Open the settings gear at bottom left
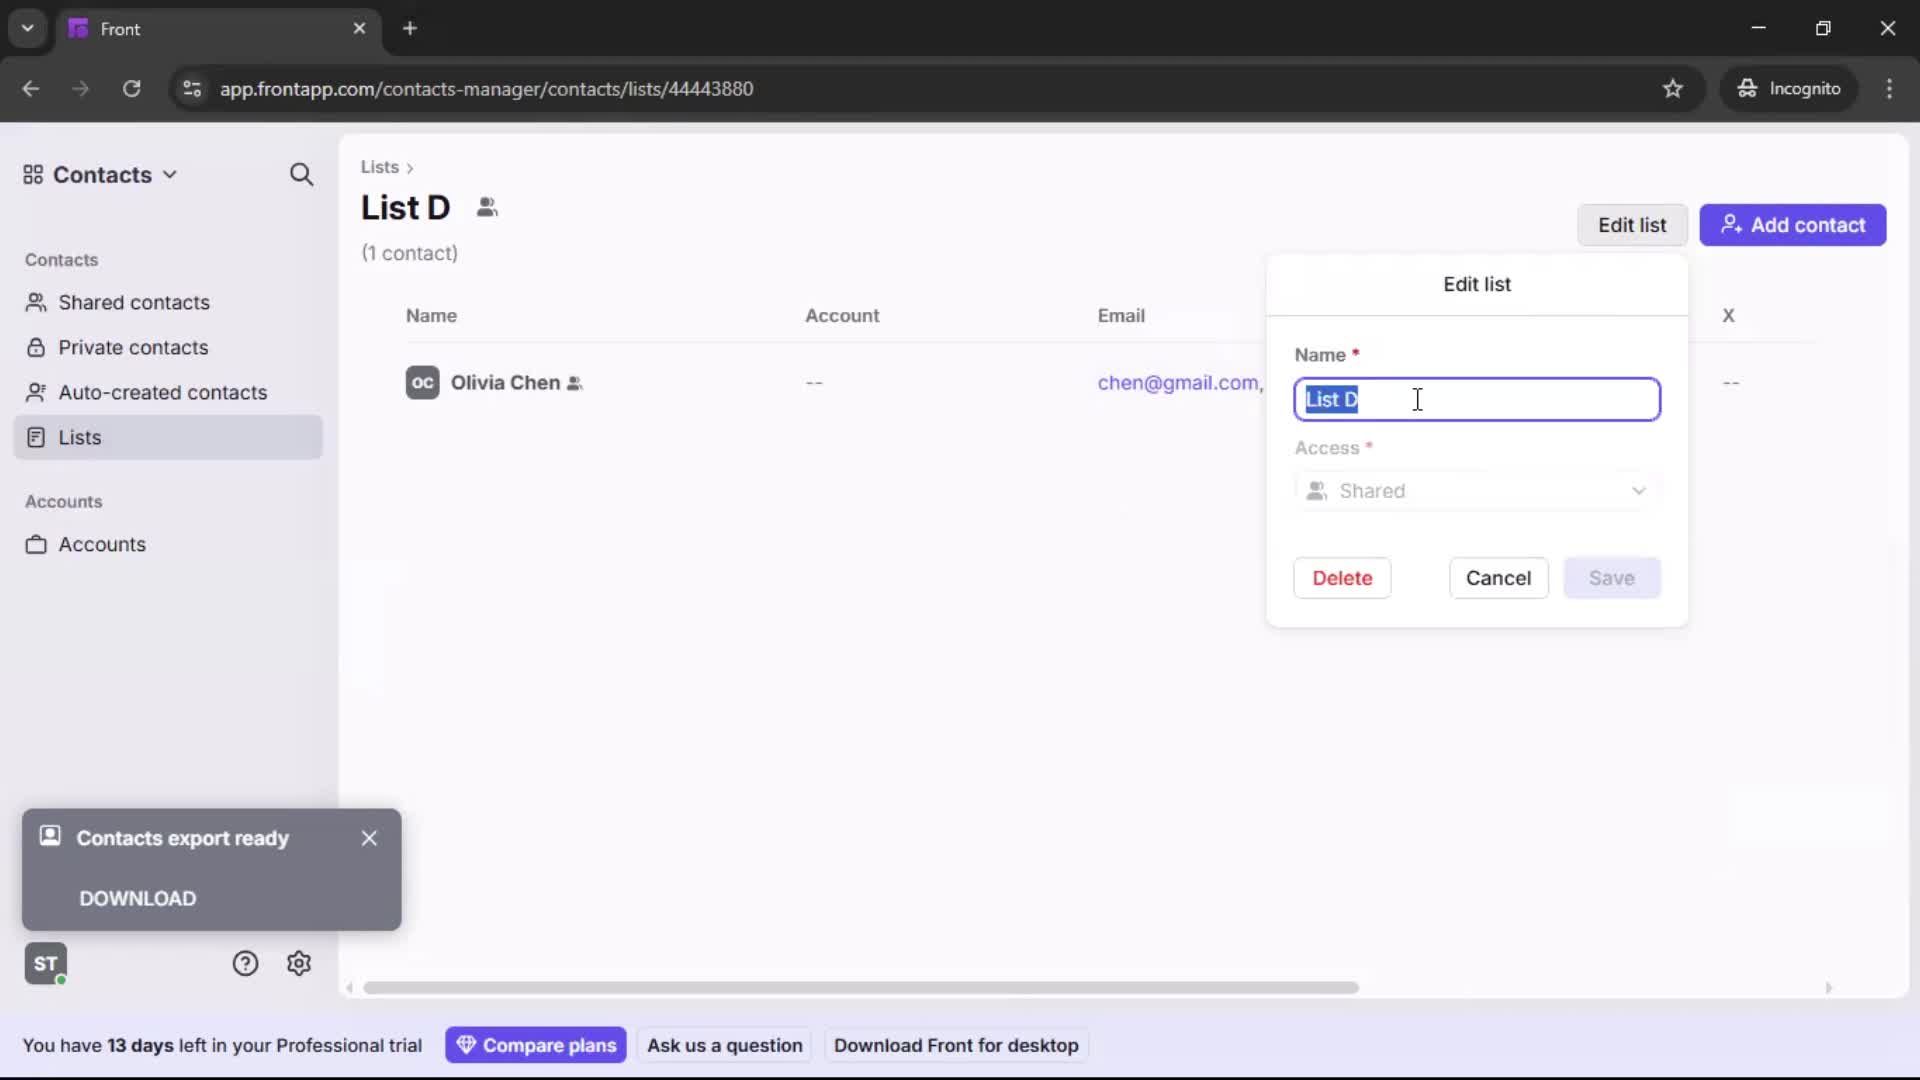 299,963
